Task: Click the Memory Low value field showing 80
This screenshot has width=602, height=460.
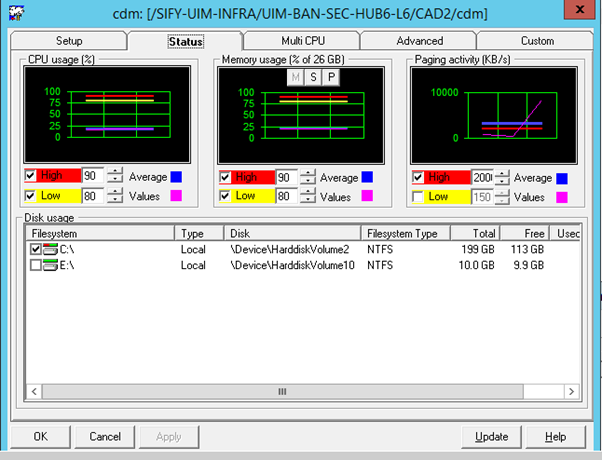Action: pos(286,196)
